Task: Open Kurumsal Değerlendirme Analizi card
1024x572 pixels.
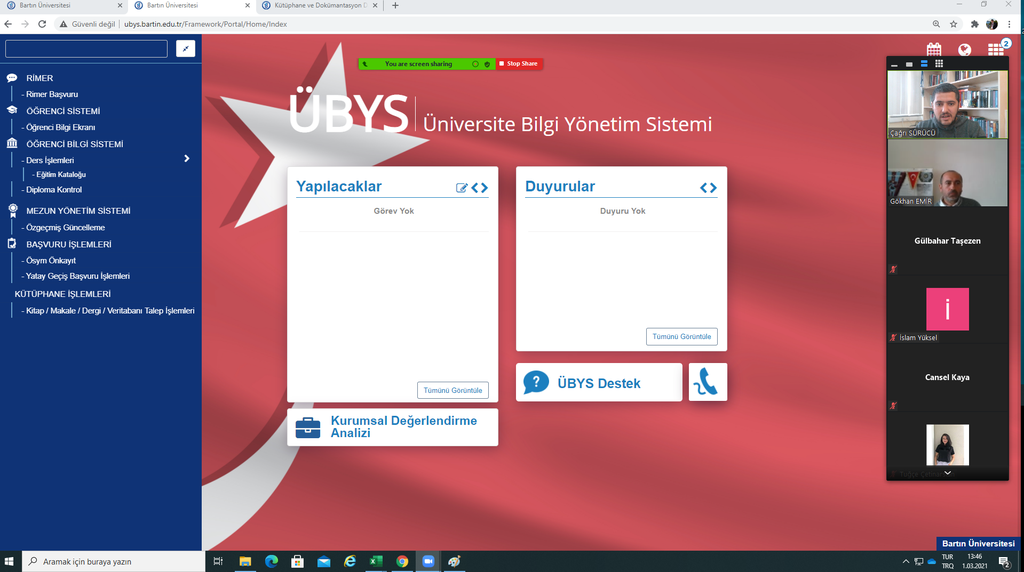Action: [392, 427]
